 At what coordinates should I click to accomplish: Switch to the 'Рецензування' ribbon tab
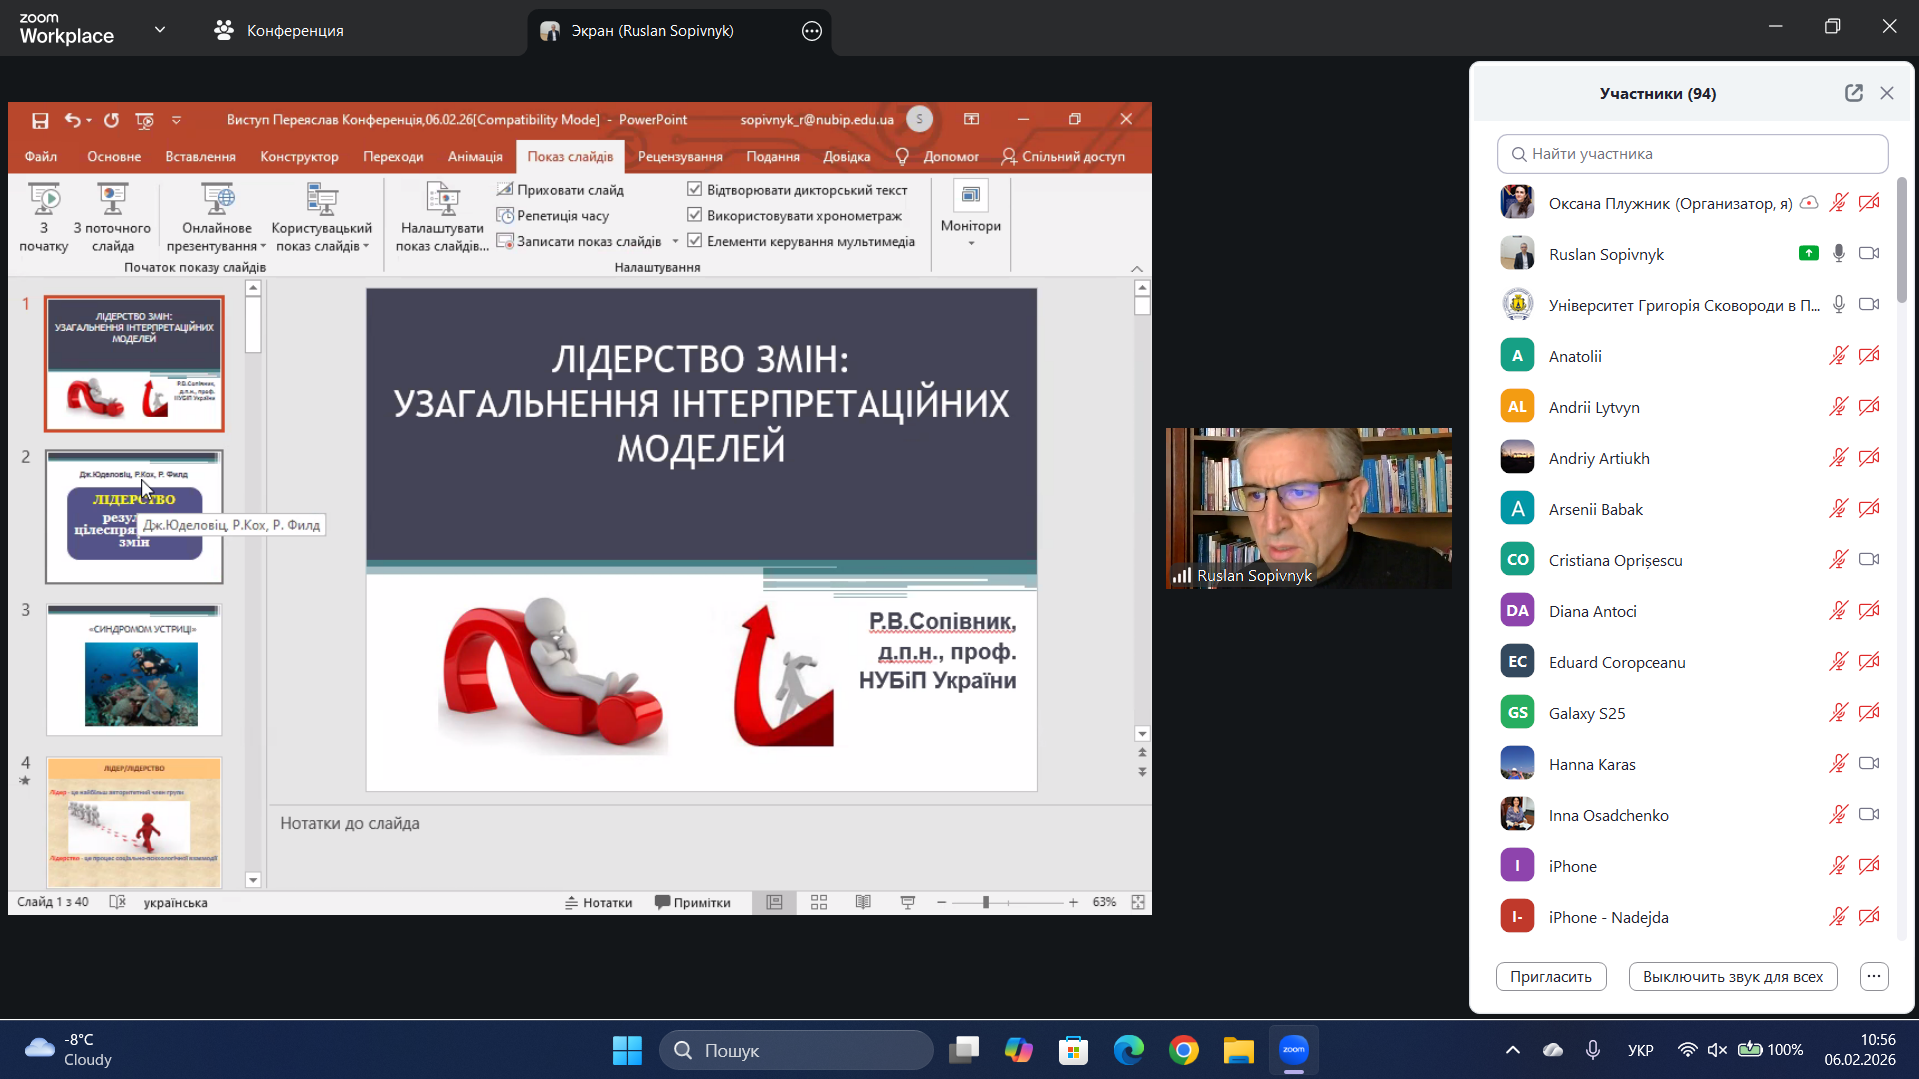pos(680,157)
